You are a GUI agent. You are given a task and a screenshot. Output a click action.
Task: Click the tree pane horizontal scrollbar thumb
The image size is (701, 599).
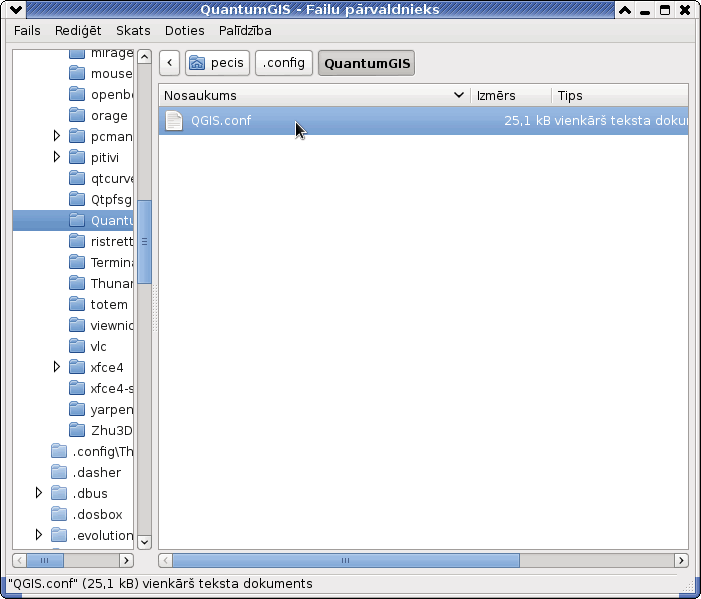[x=45, y=560]
